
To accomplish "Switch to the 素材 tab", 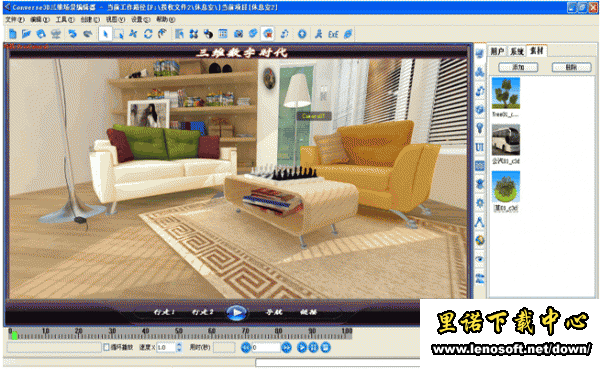I will coord(537,51).
